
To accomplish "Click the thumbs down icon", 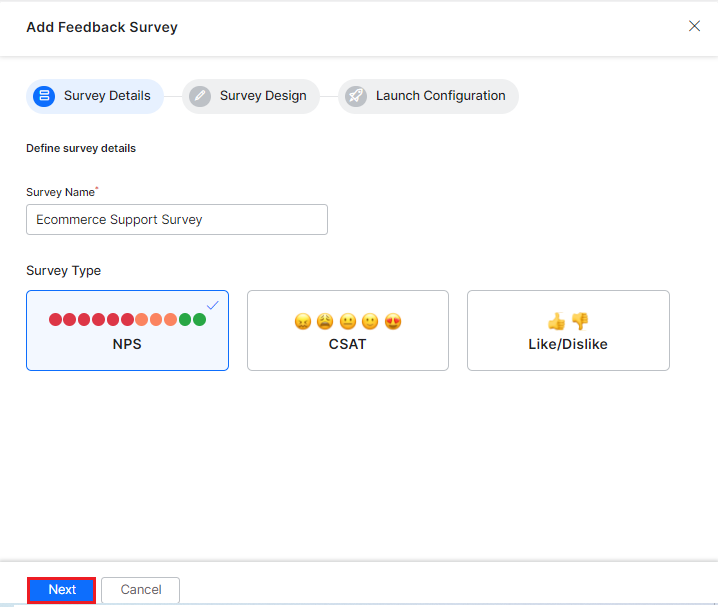I will (580, 321).
